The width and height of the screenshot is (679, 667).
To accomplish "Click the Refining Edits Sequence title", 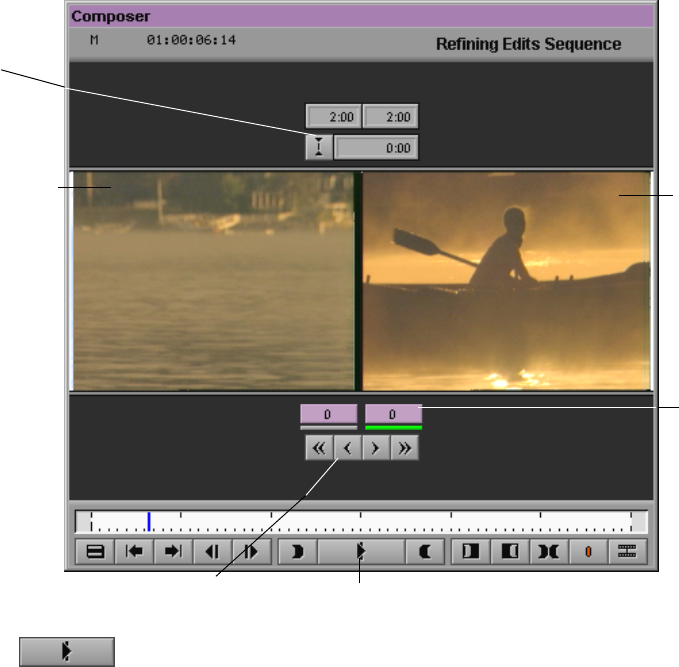I will (x=528, y=44).
